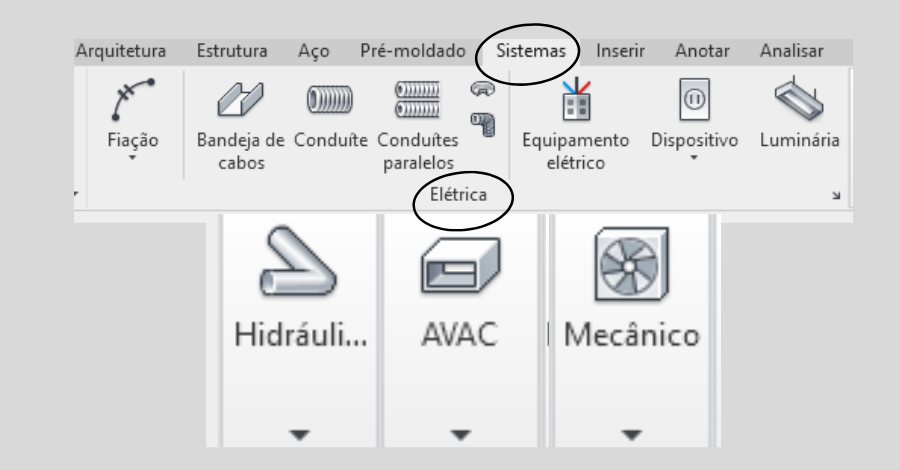The width and height of the screenshot is (900, 470).
Task: Select the Conduíte tool
Action: (x=330, y=101)
